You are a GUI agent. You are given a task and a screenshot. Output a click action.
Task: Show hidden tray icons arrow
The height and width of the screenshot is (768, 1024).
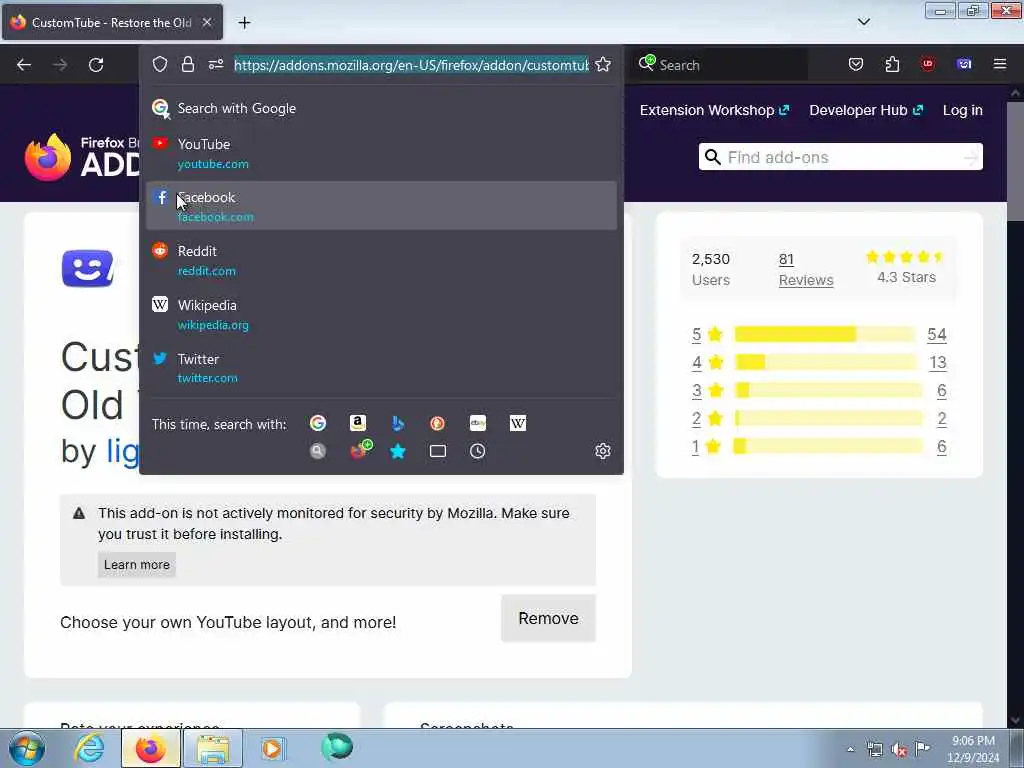click(x=850, y=749)
